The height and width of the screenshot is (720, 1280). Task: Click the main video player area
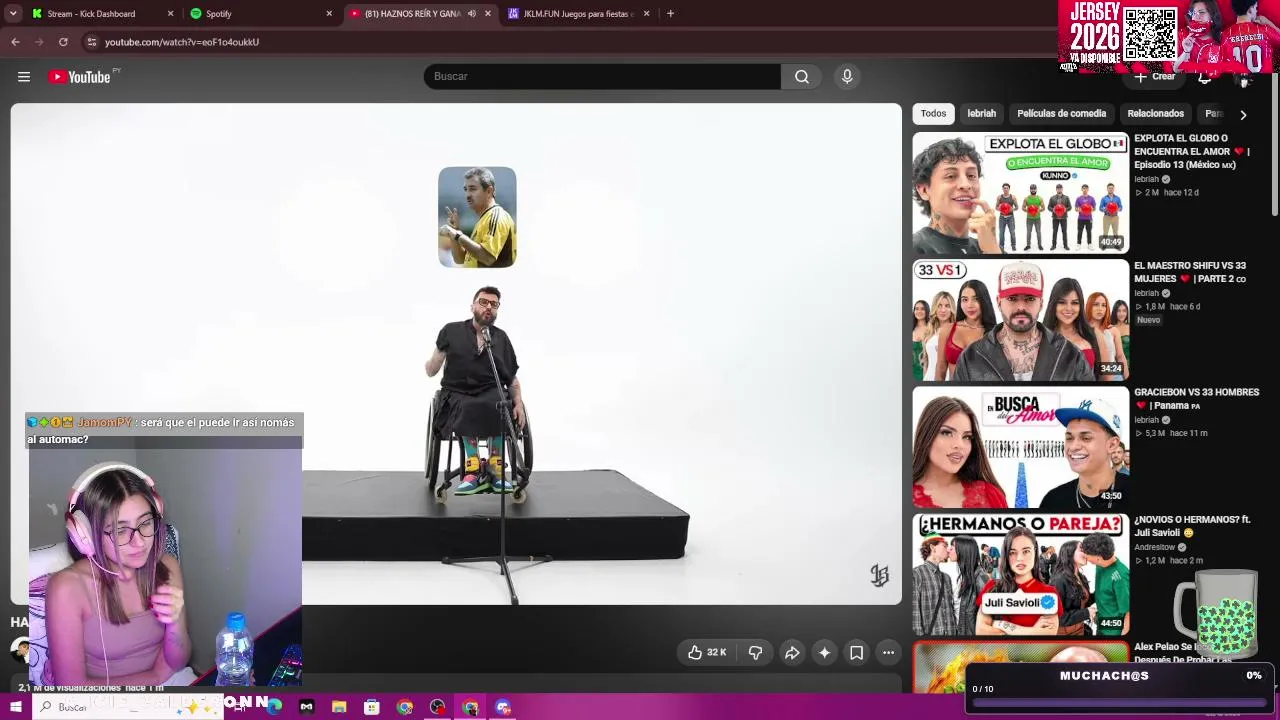point(456,354)
